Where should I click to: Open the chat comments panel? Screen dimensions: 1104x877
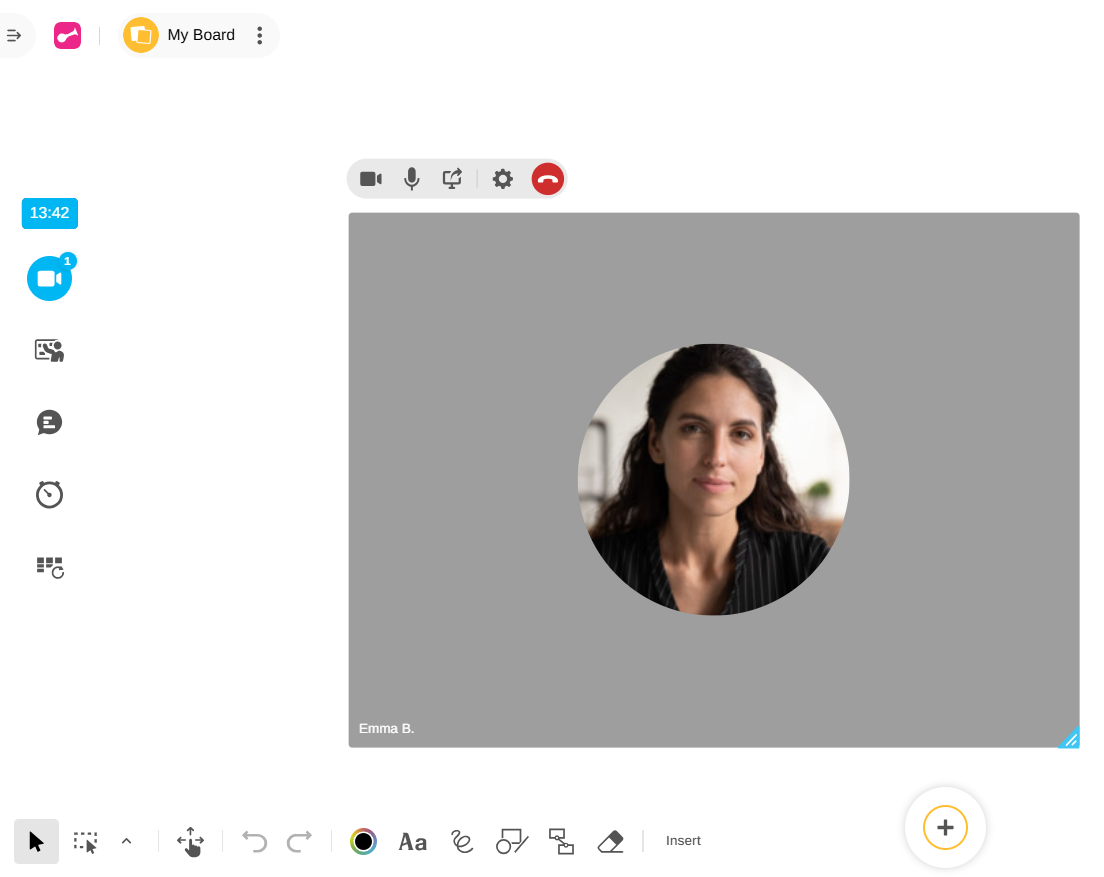pos(49,422)
